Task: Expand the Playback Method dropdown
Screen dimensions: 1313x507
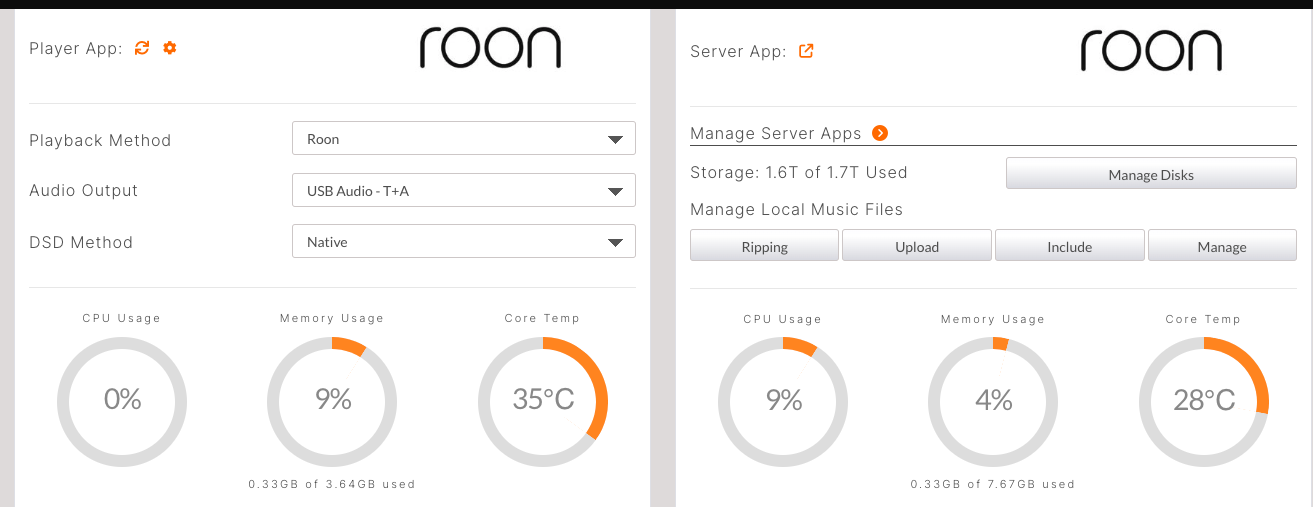Action: [464, 139]
